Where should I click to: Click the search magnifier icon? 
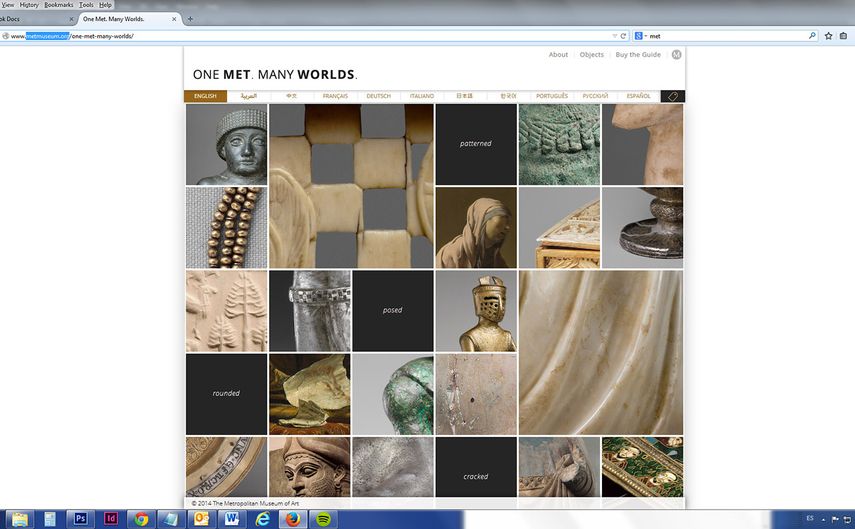pos(812,36)
